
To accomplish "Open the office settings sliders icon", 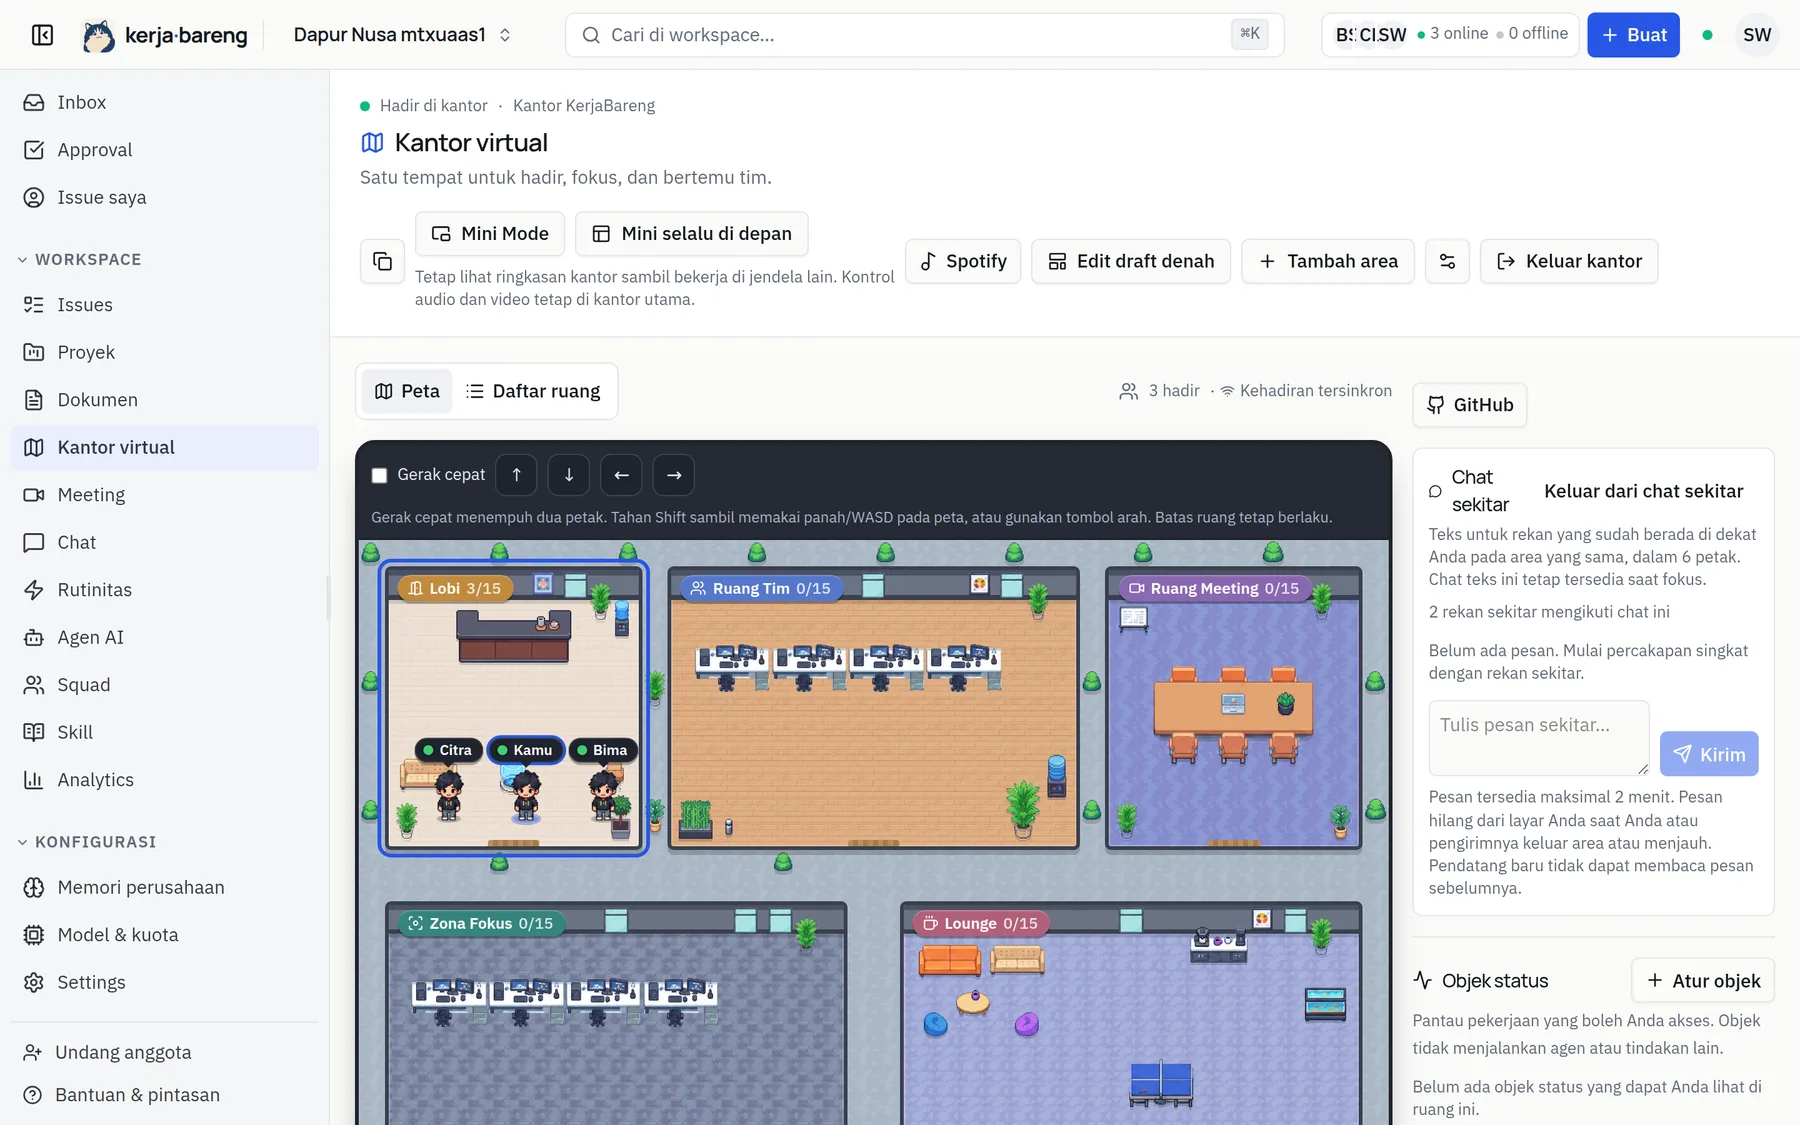I will point(1447,261).
